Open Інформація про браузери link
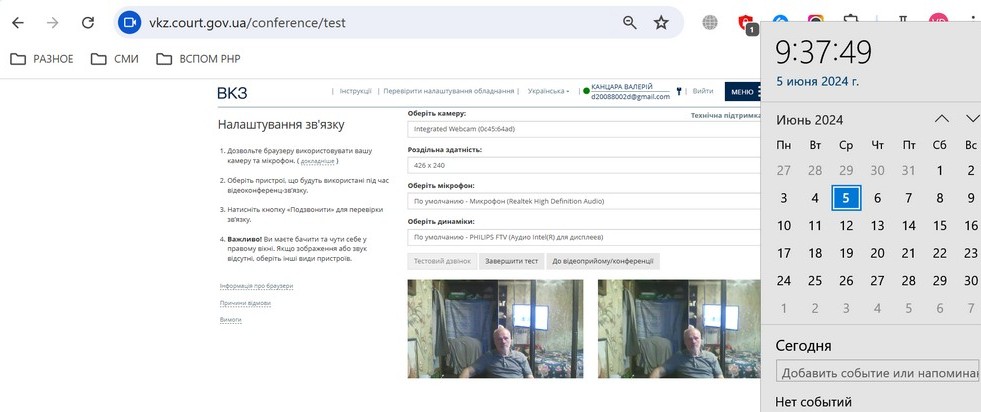 pos(256,286)
